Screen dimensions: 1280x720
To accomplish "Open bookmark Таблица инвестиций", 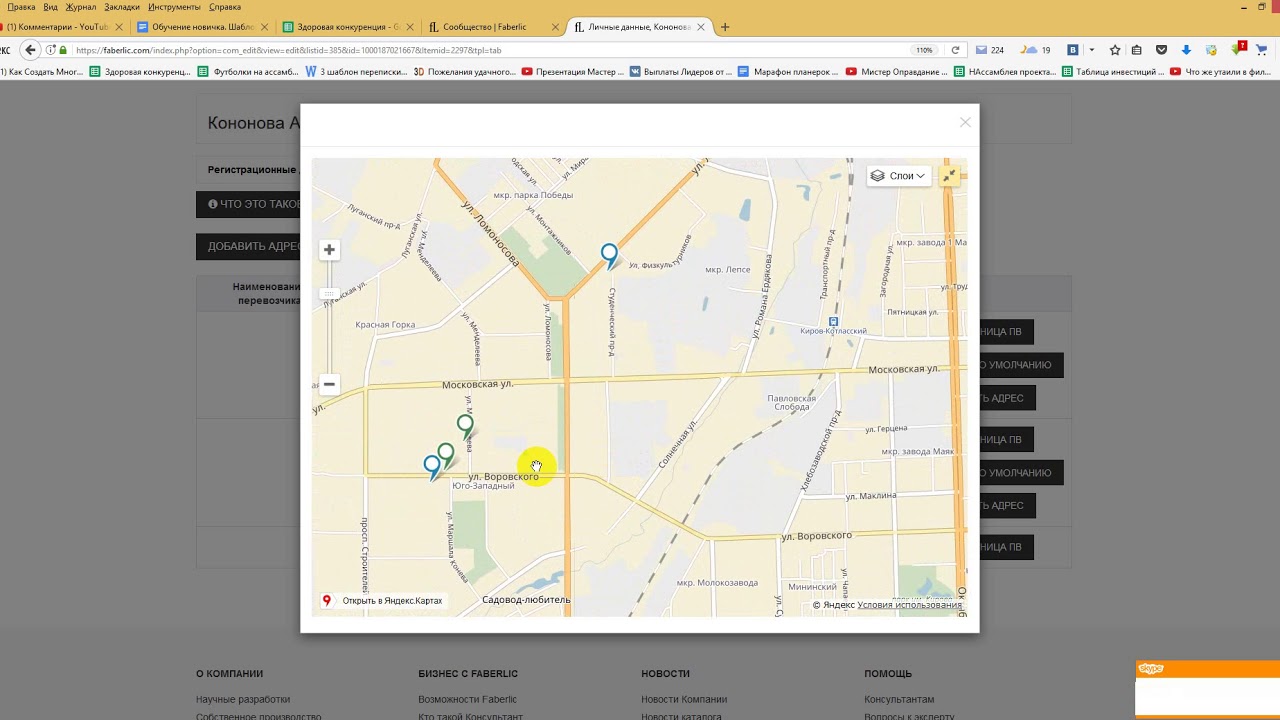I will pyautogui.click(x=1113, y=72).
